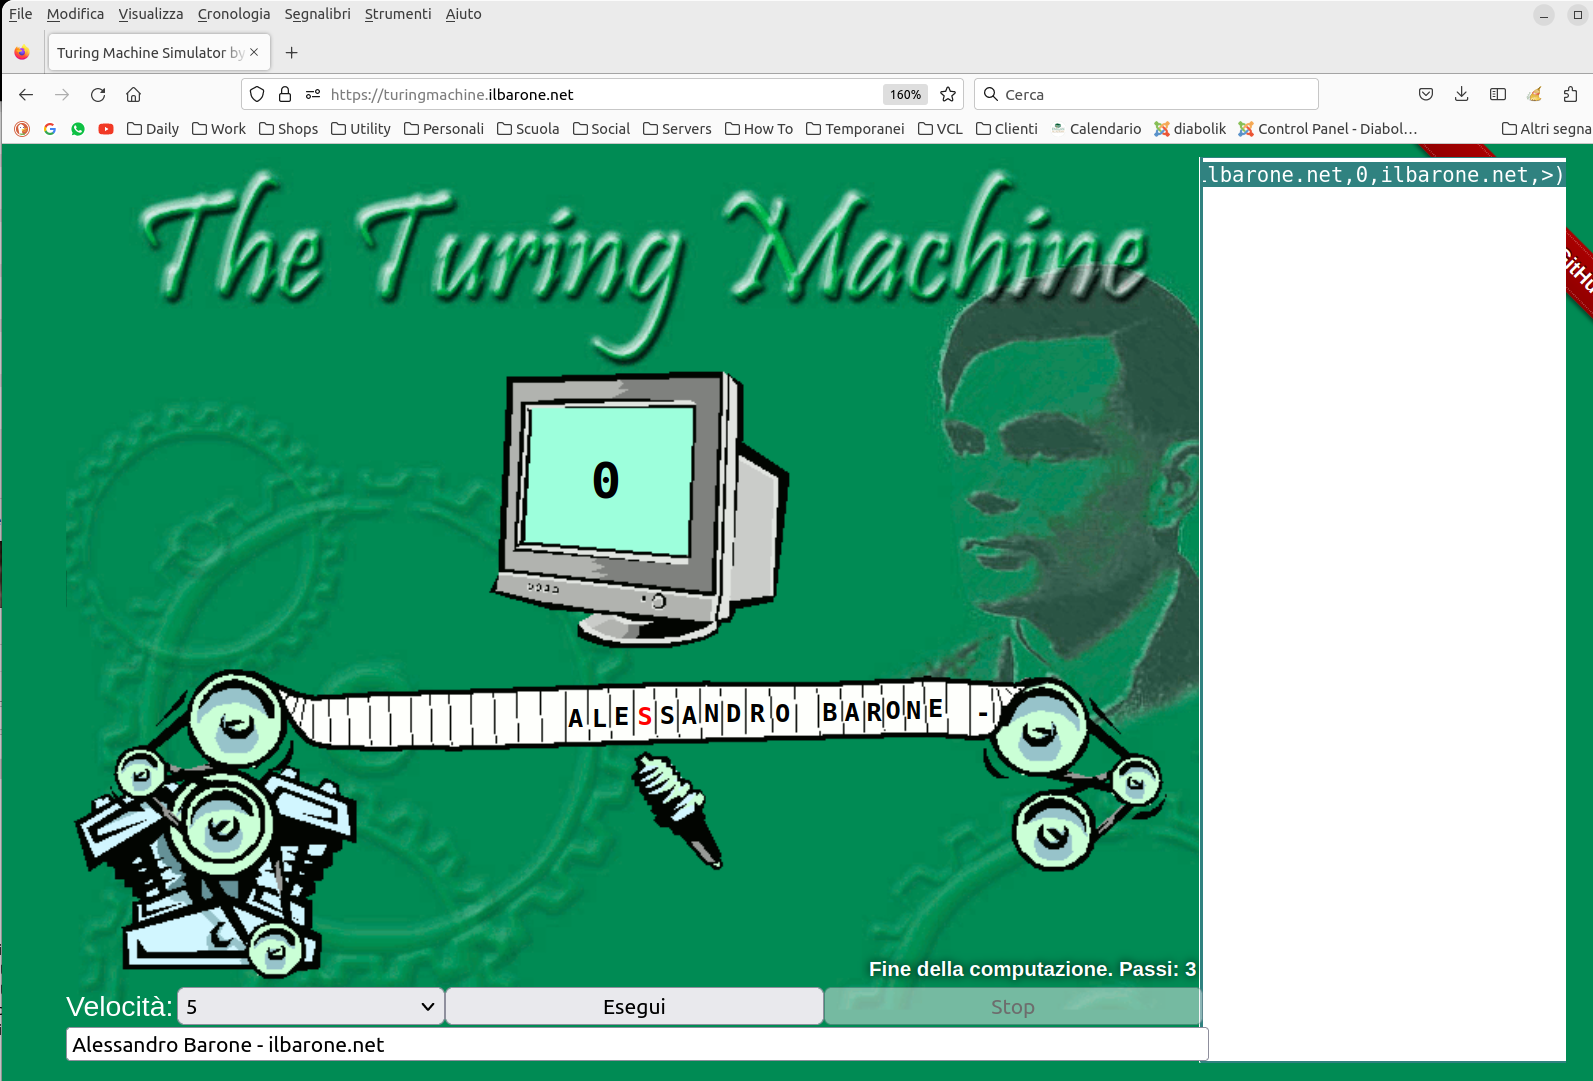Expand the Servers bookmarks folder
This screenshot has width=1593, height=1081.
point(677,129)
